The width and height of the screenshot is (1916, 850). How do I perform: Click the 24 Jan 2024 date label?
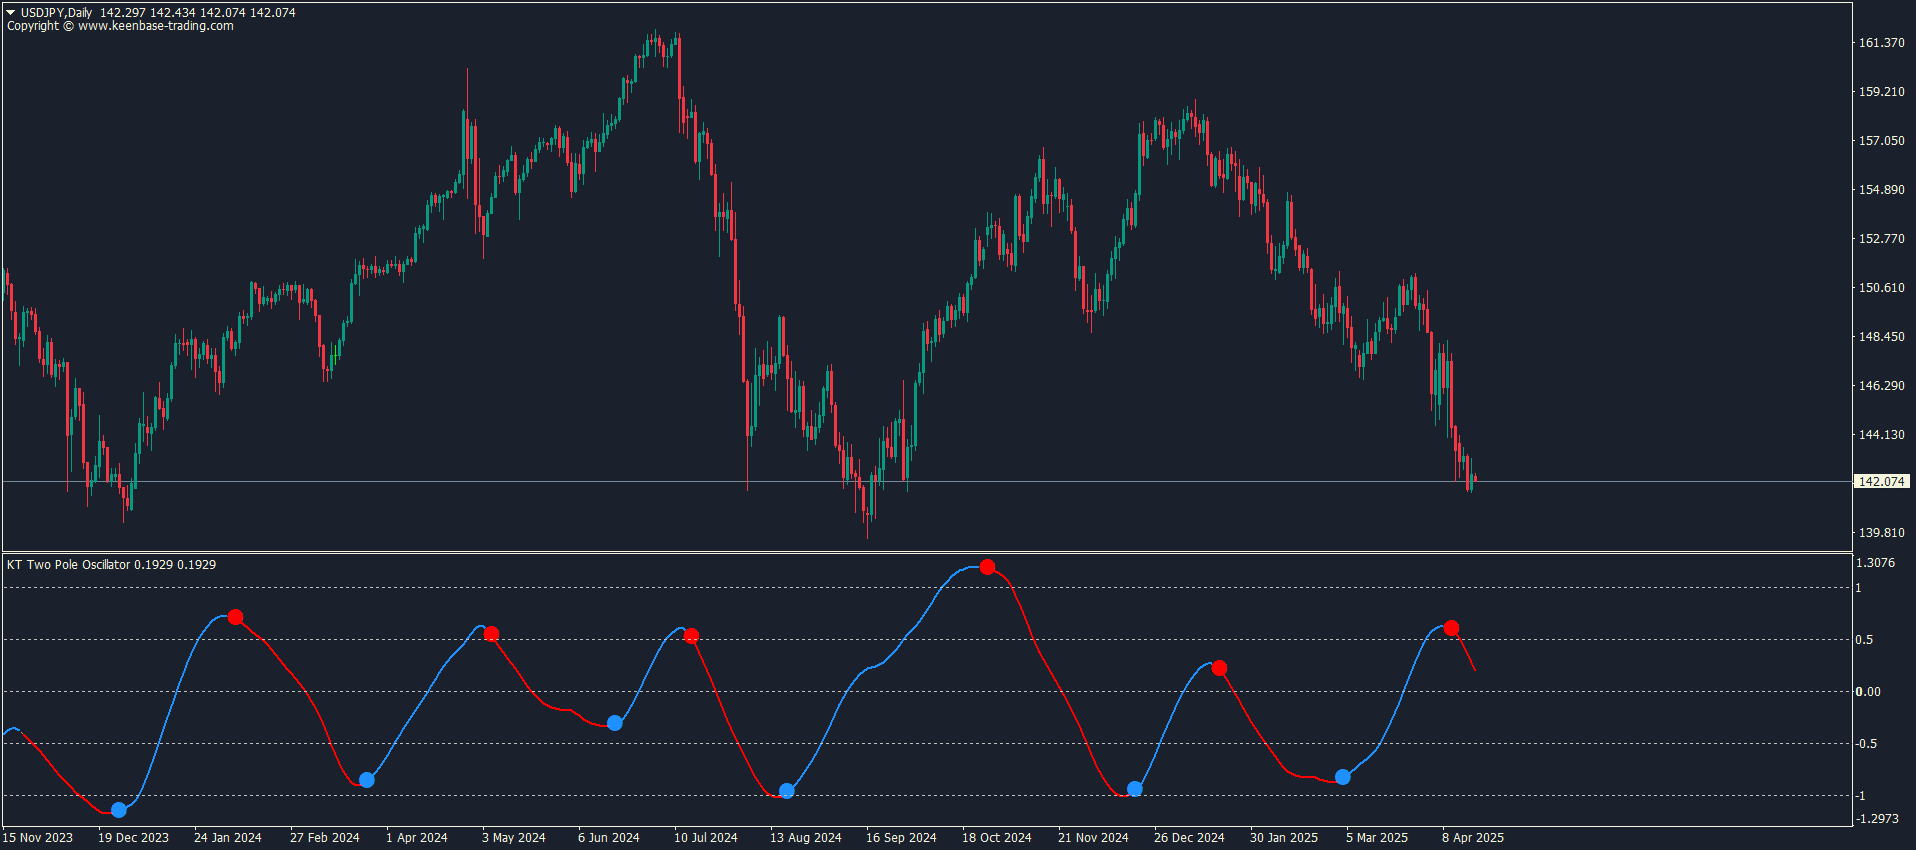[228, 838]
